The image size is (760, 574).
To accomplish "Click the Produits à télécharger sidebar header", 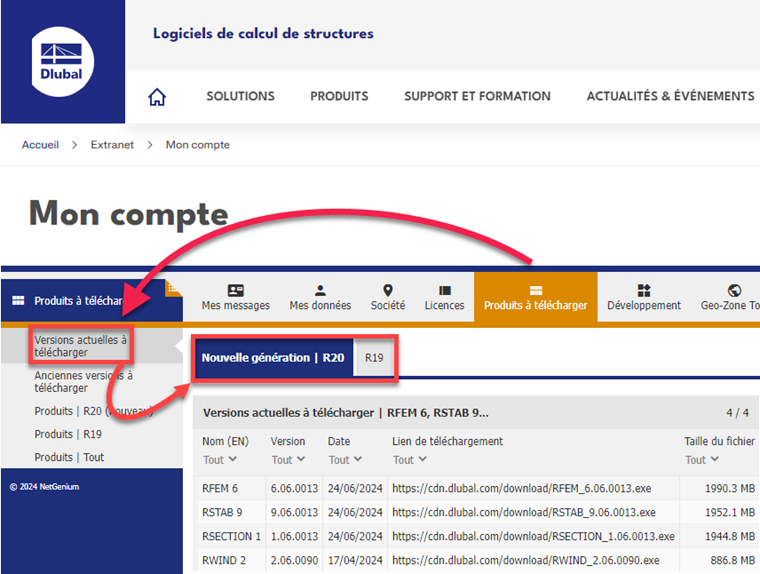I will [x=91, y=301].
